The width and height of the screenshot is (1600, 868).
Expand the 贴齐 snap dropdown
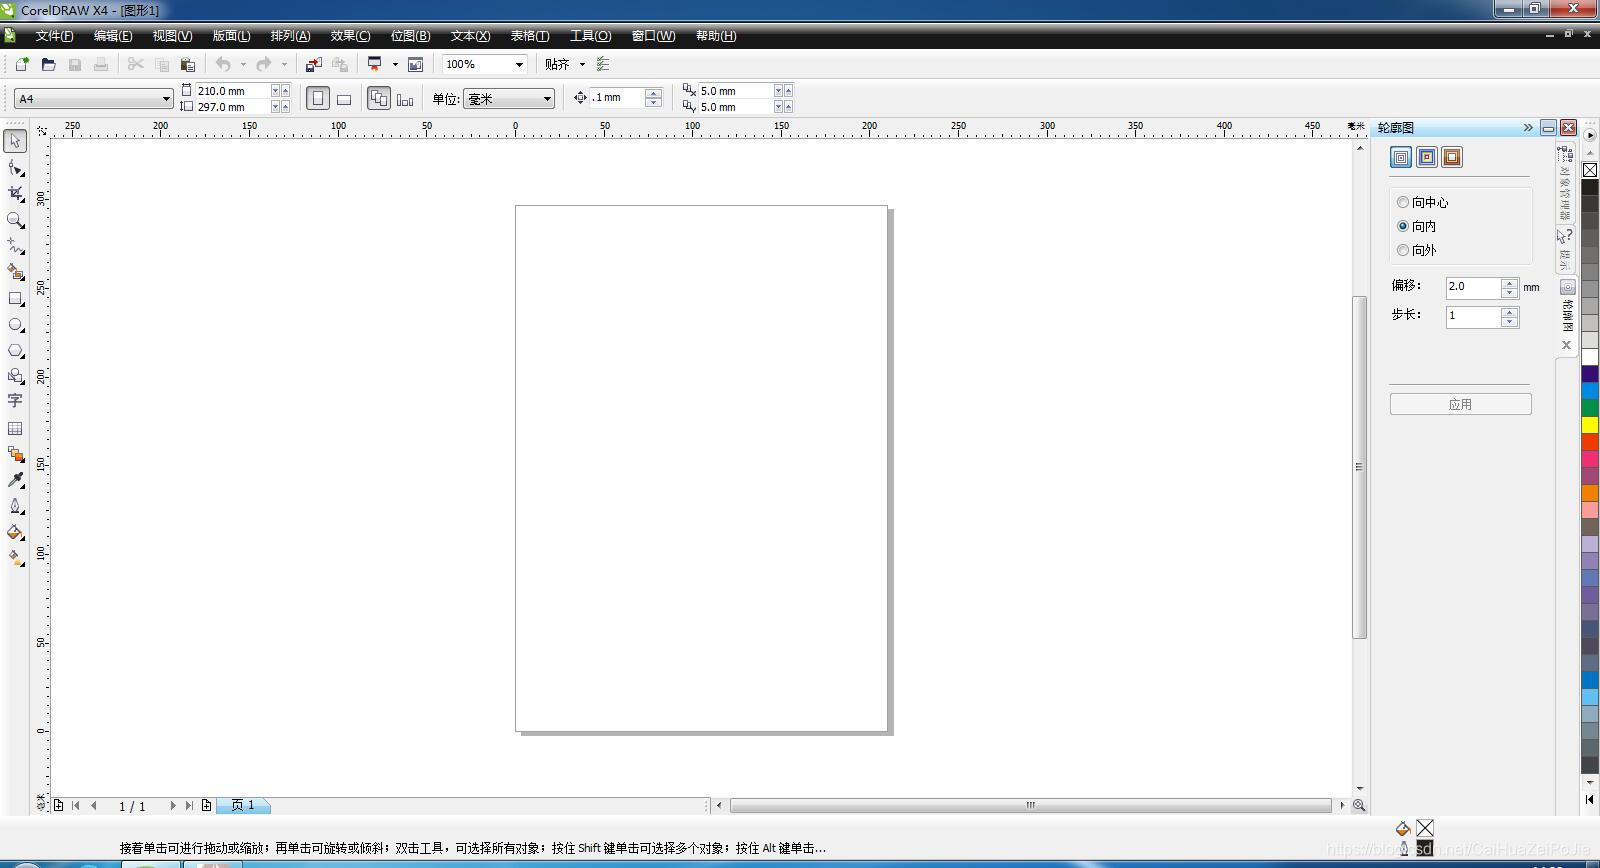(x=582, y=64)
